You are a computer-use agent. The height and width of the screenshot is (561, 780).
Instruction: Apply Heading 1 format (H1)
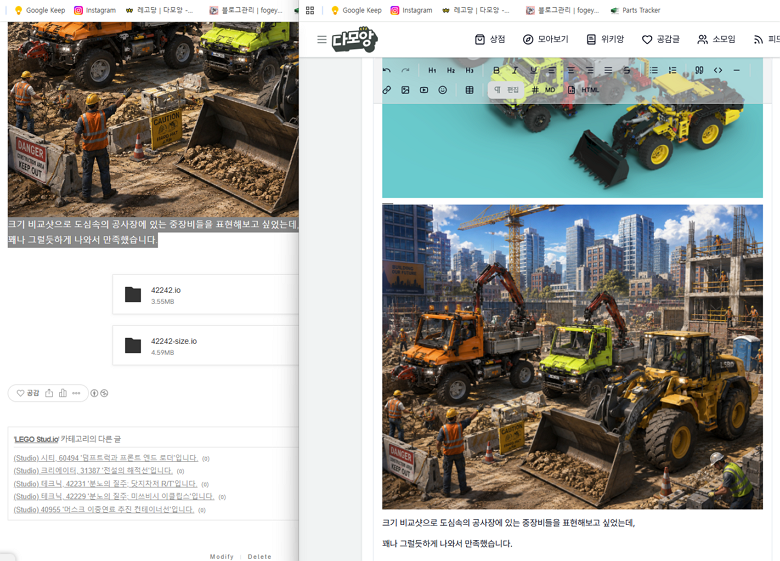(432, 70)
